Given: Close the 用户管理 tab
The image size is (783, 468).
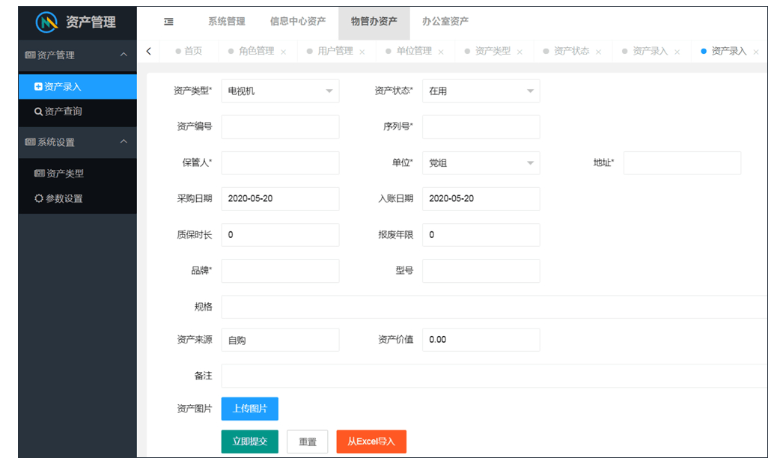Looking at the screenshot, I should tap(361, 52).
